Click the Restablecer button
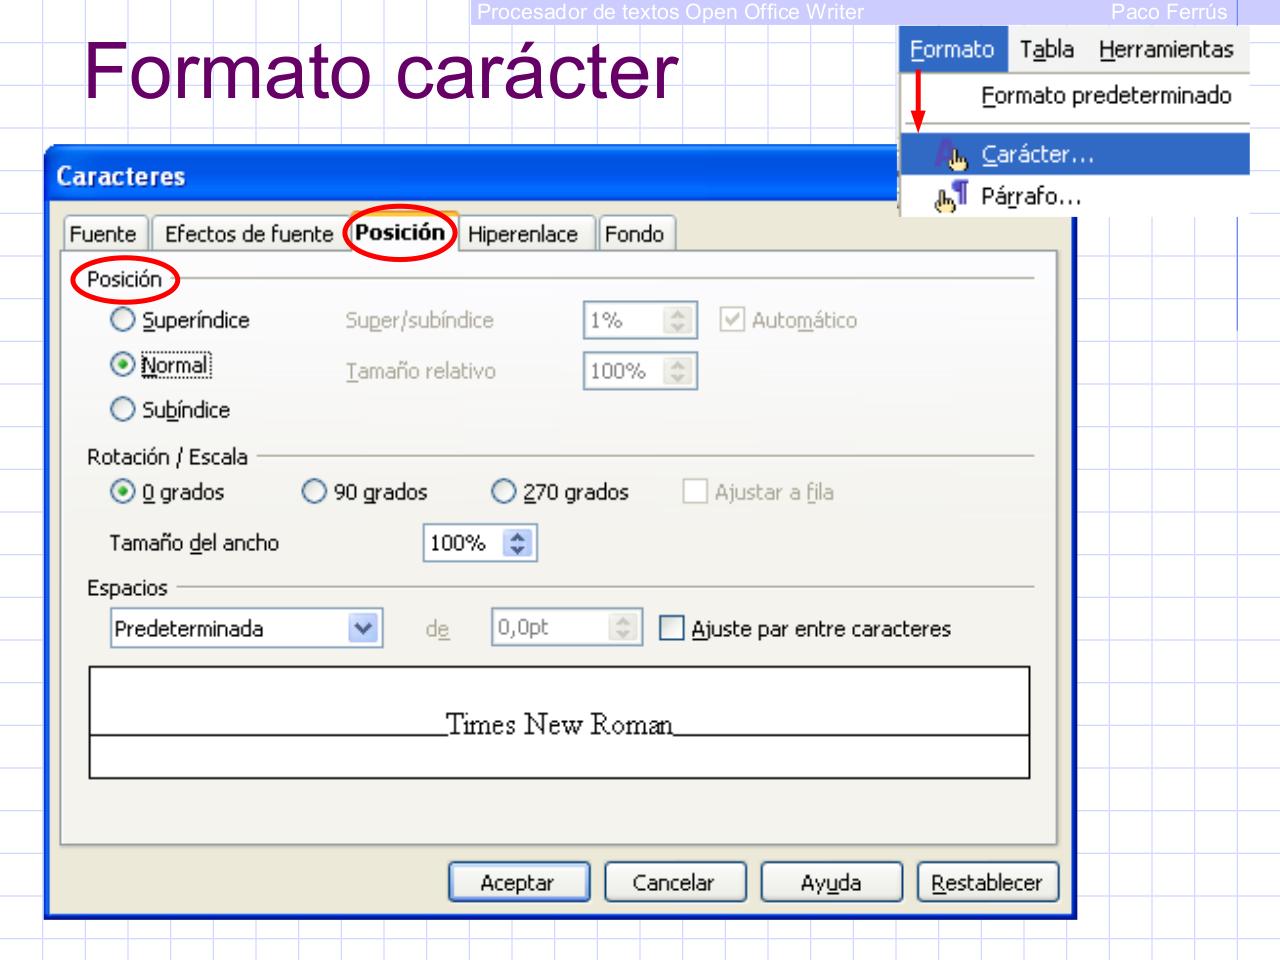 click(987, 883)
